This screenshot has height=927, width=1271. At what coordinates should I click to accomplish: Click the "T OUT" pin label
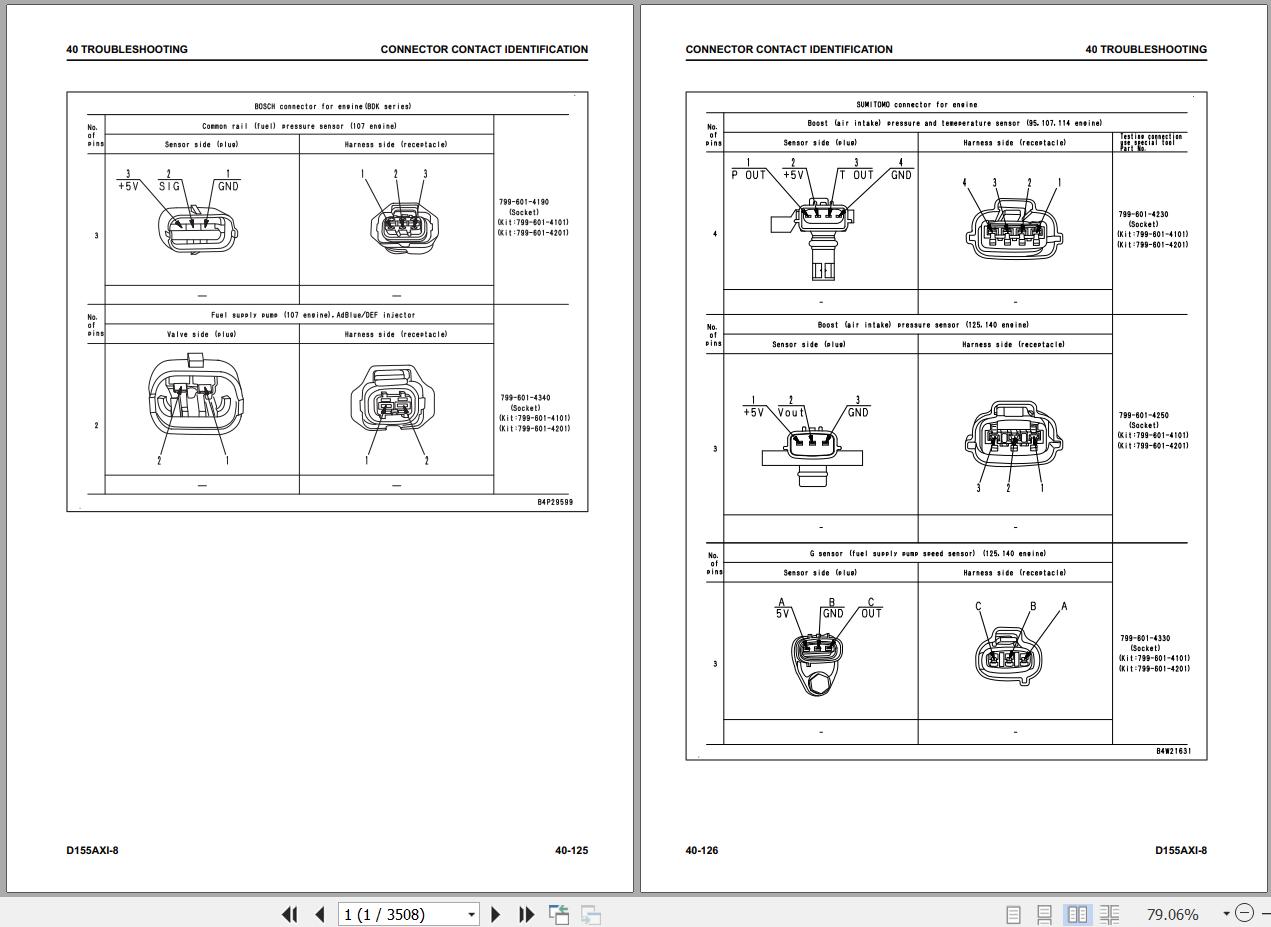tap(855, 175)
